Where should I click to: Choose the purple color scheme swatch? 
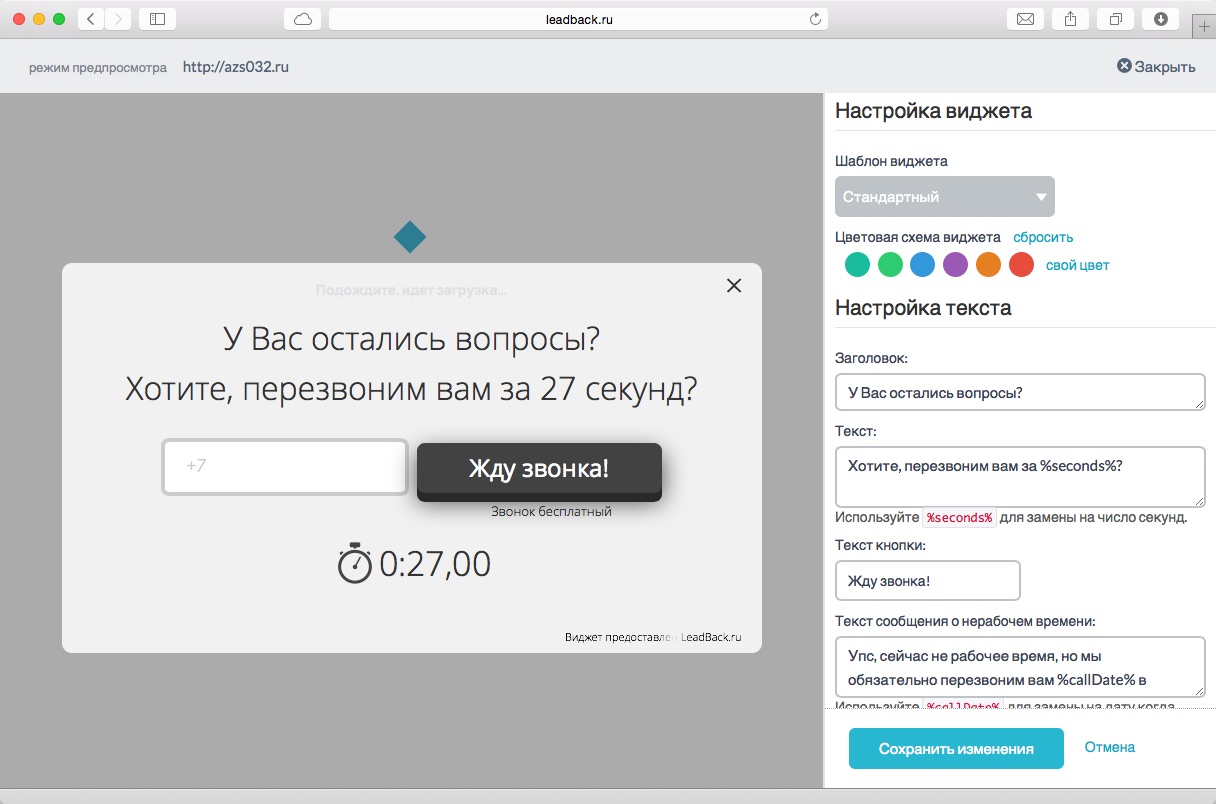[x=956, y=265]
